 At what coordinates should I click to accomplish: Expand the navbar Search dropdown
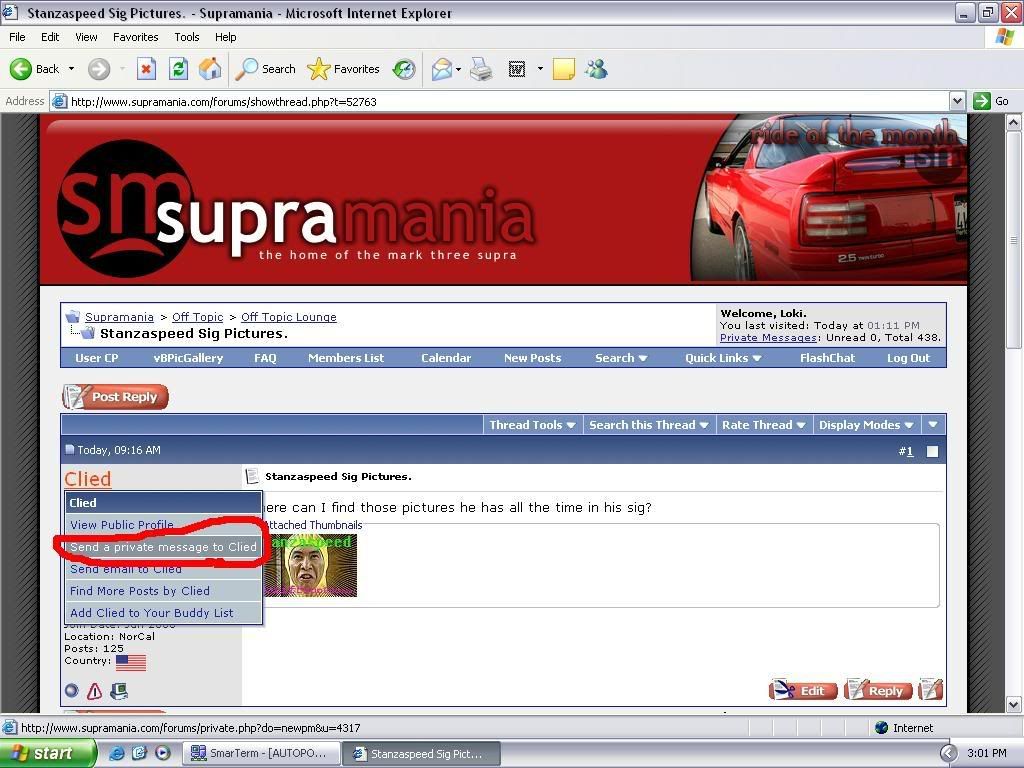[621, 358]
